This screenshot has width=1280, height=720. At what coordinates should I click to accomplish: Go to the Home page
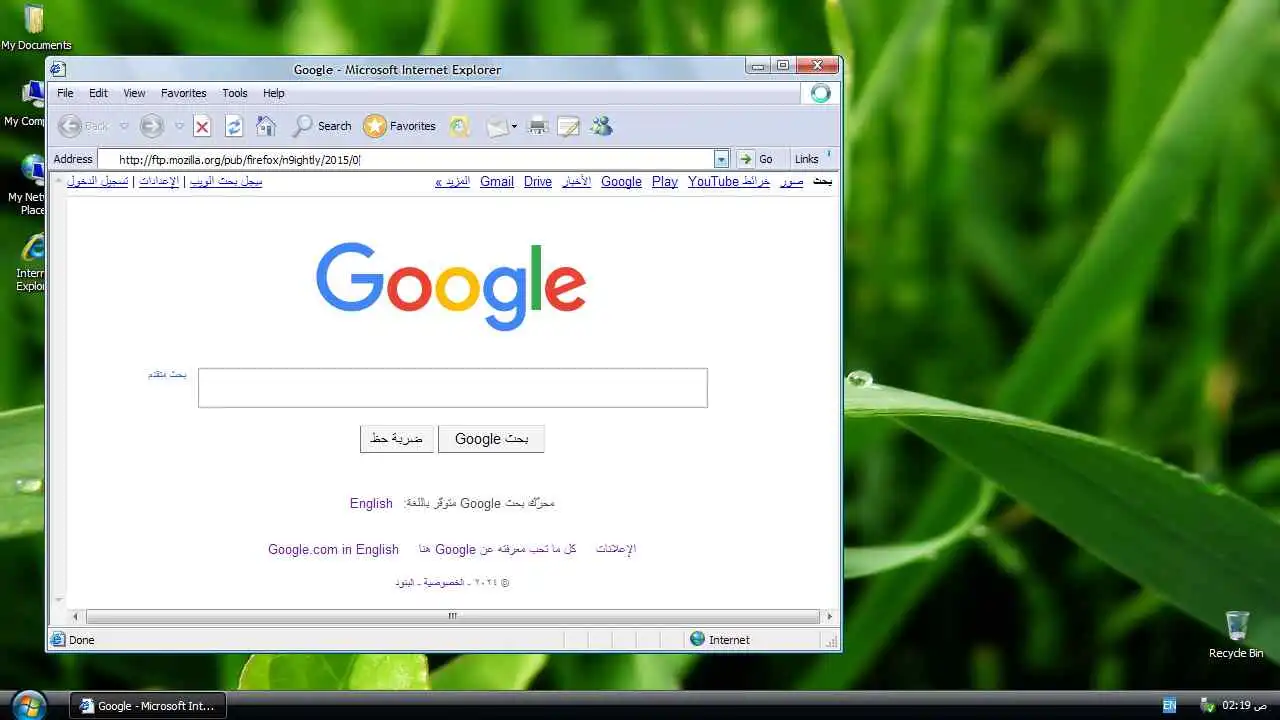(x=265, y=126)
